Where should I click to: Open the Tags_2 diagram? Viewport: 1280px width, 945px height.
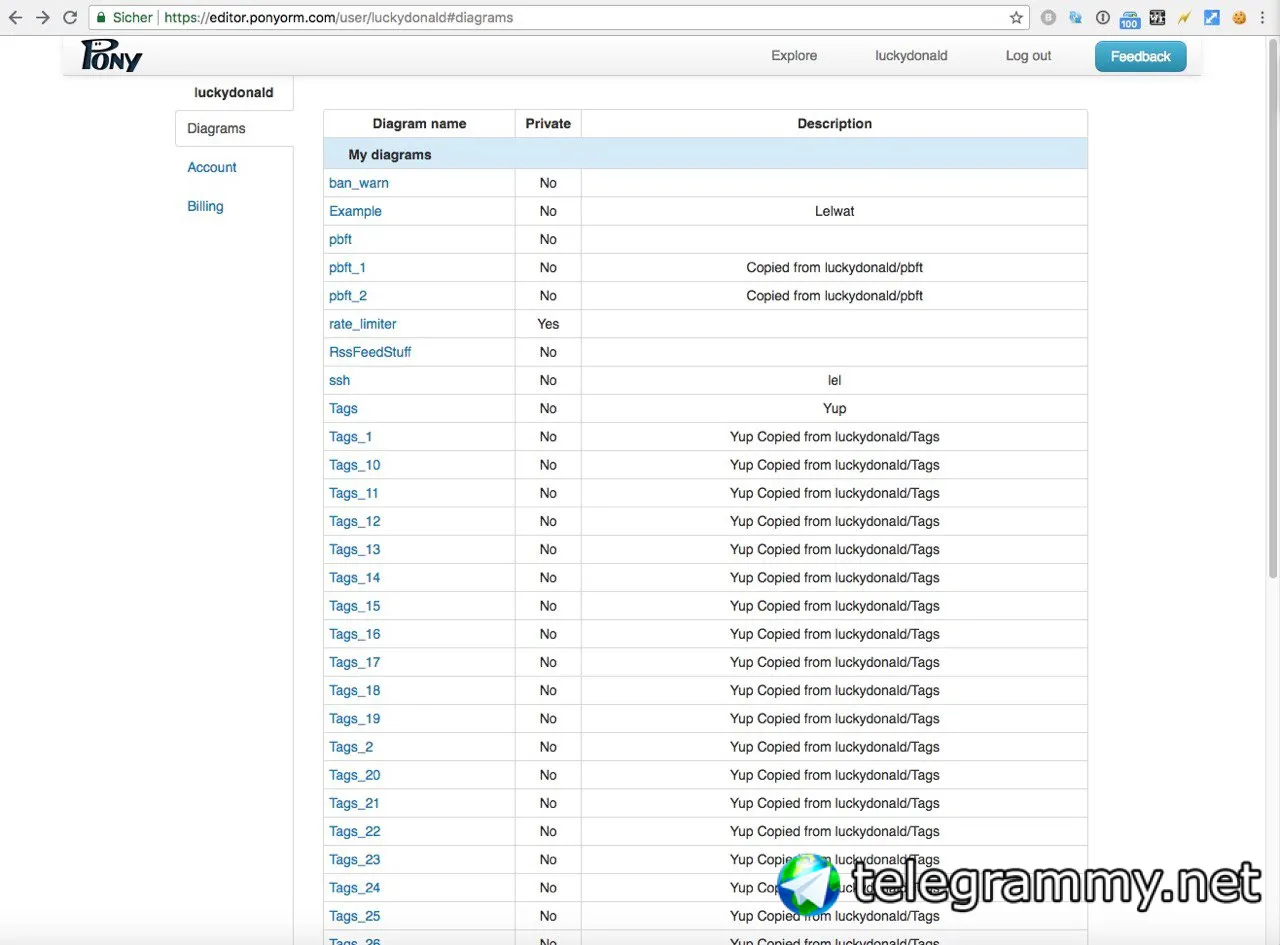(x=351, y=747)
